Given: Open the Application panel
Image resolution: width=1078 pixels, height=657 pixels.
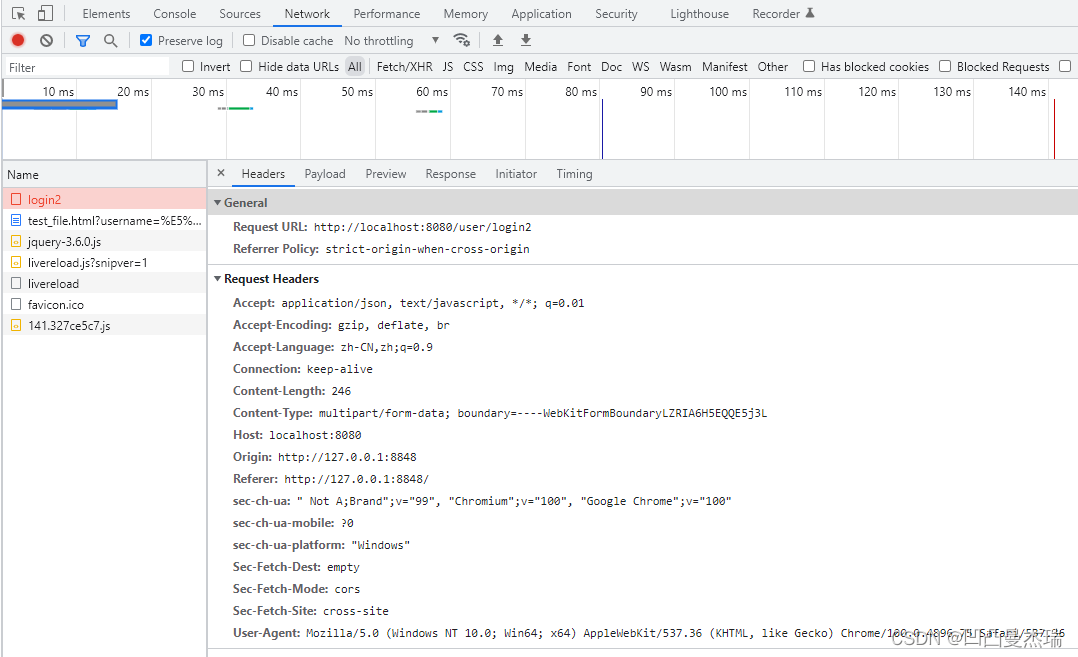Looking at the screenshot, I should click(541, 14).
